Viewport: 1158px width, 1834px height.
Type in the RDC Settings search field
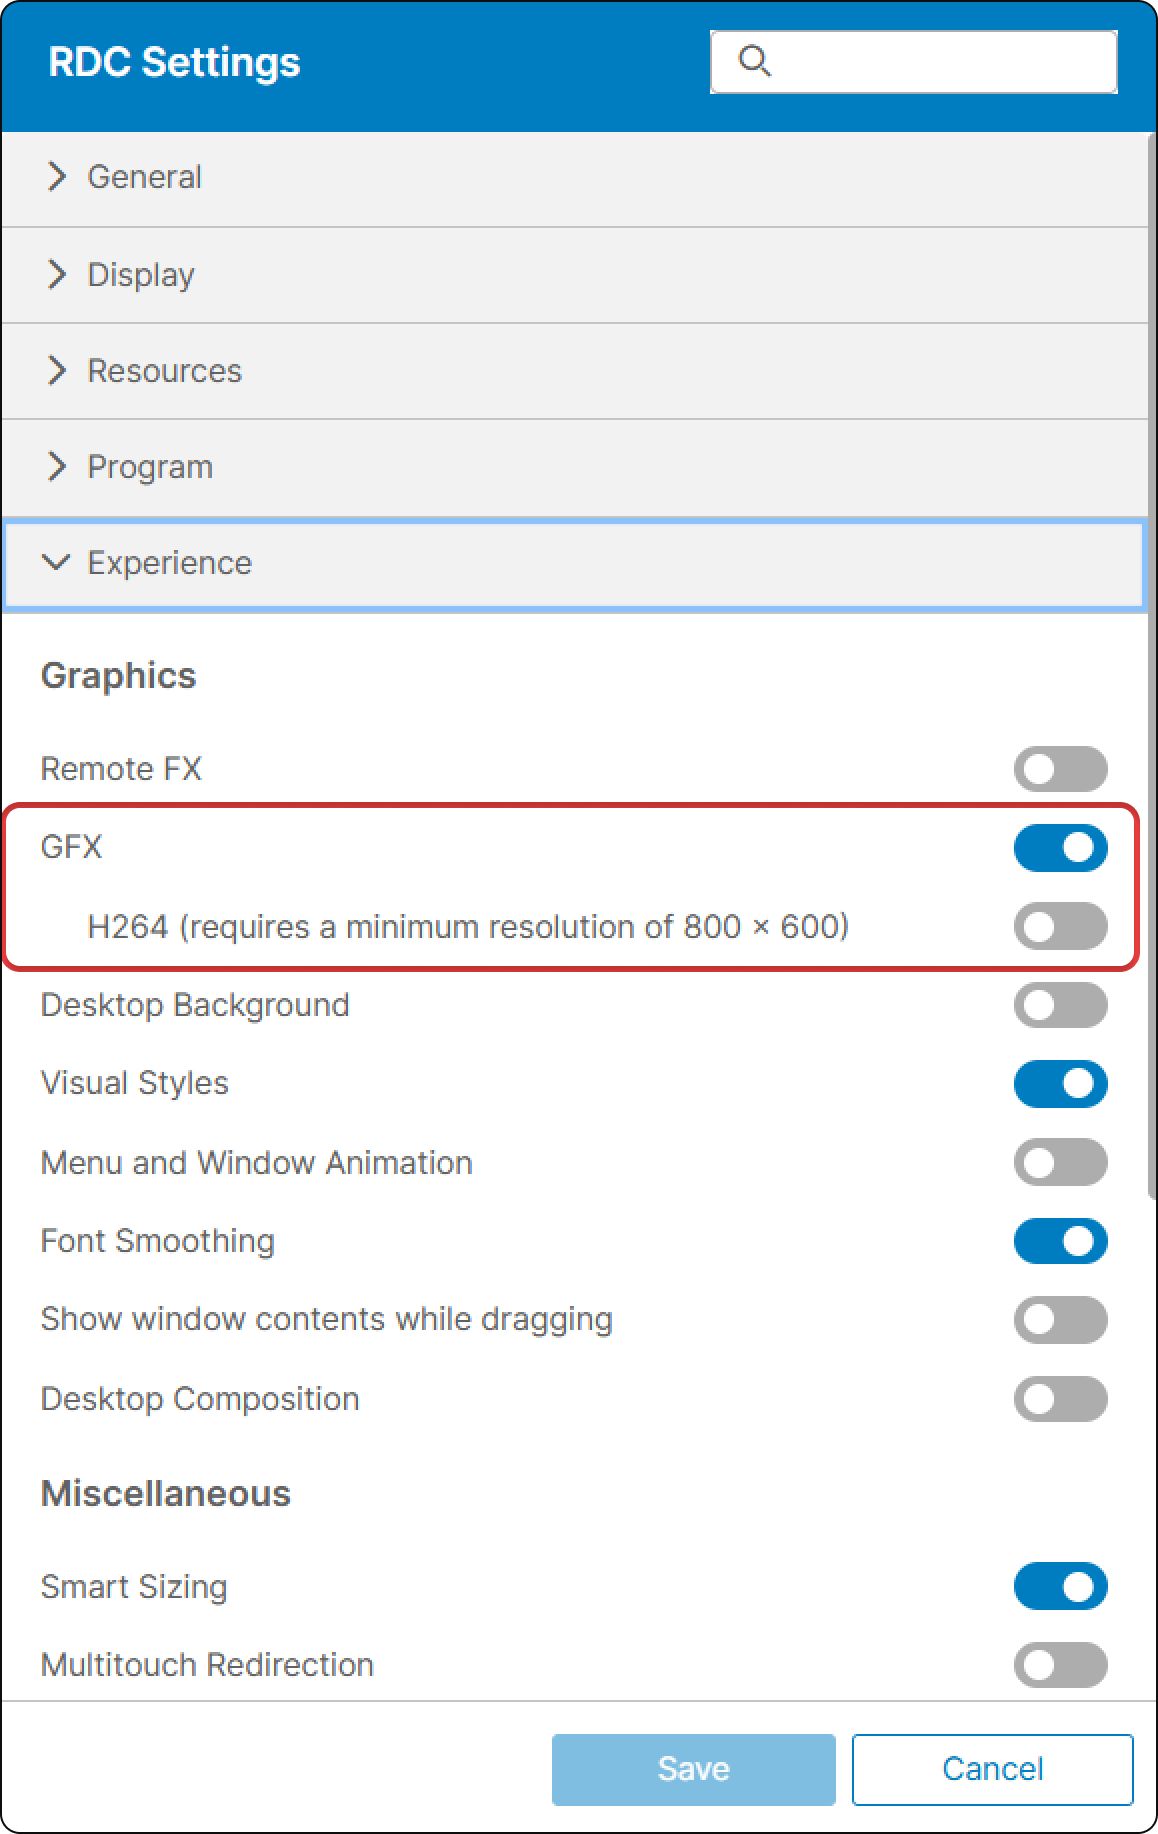(x=940, y=62)
